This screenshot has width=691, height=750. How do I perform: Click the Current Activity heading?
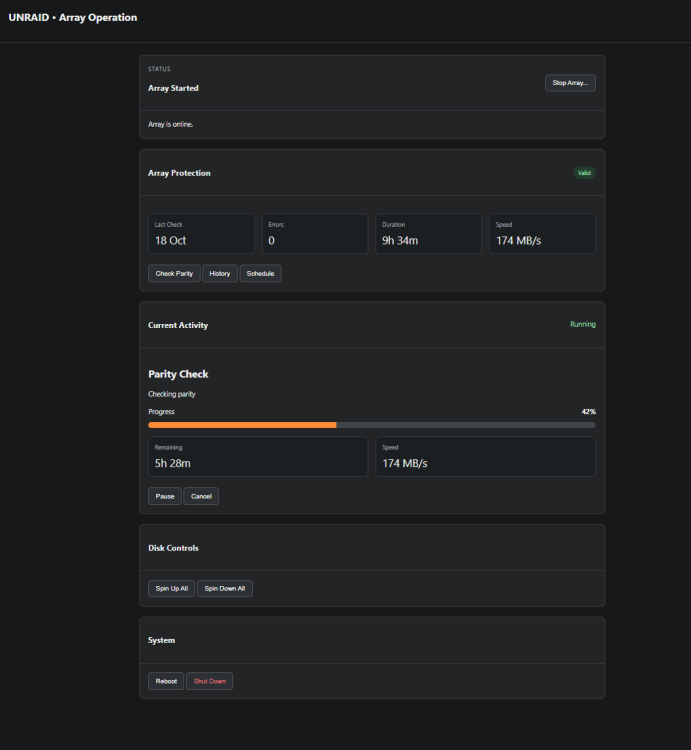click(178, 325)
